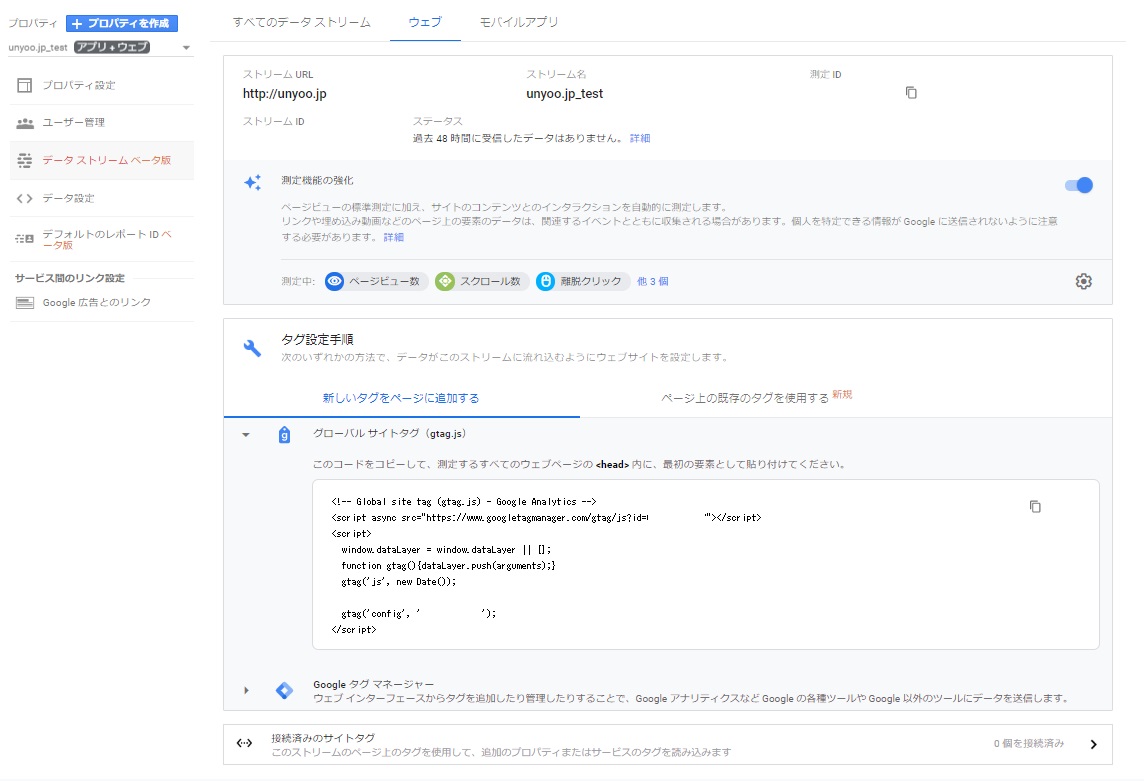Click the connected site tags icon
This screenshot has width=1144, height=781.
tap(244, 743)
